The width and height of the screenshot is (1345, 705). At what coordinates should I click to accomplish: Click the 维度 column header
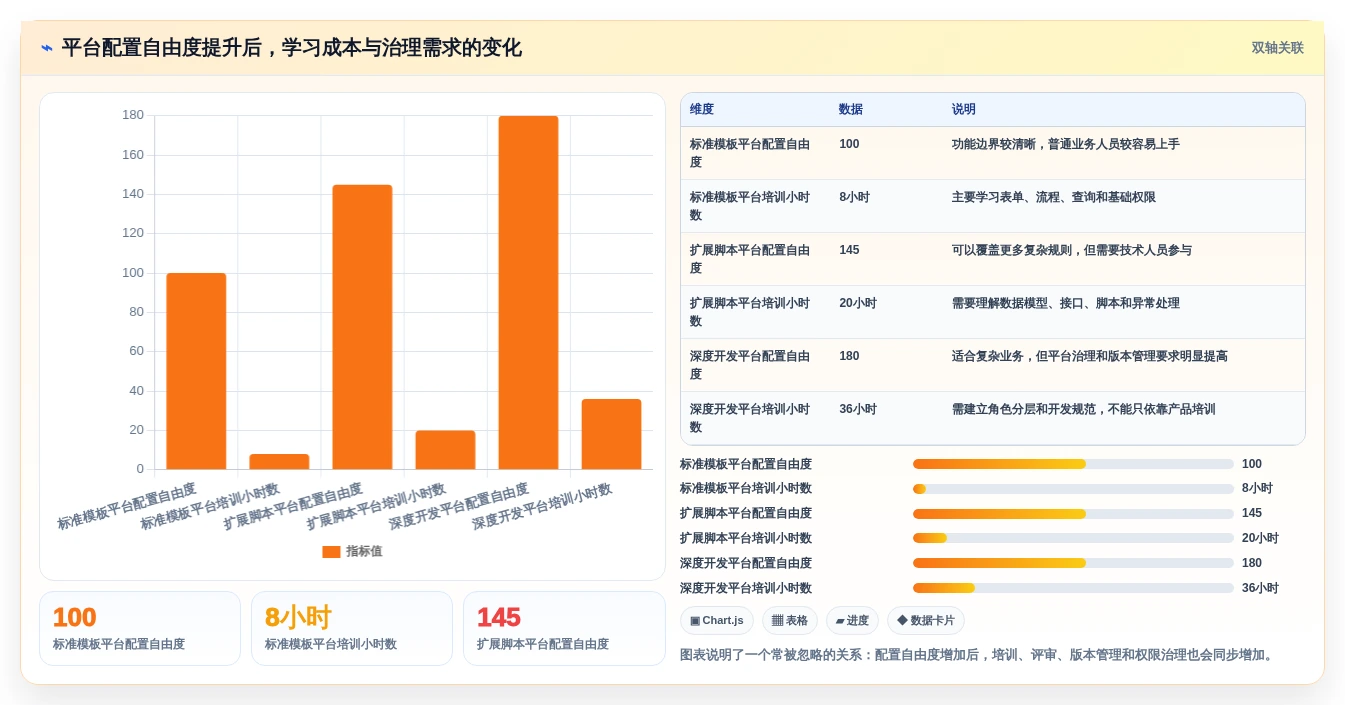(702, 109)
